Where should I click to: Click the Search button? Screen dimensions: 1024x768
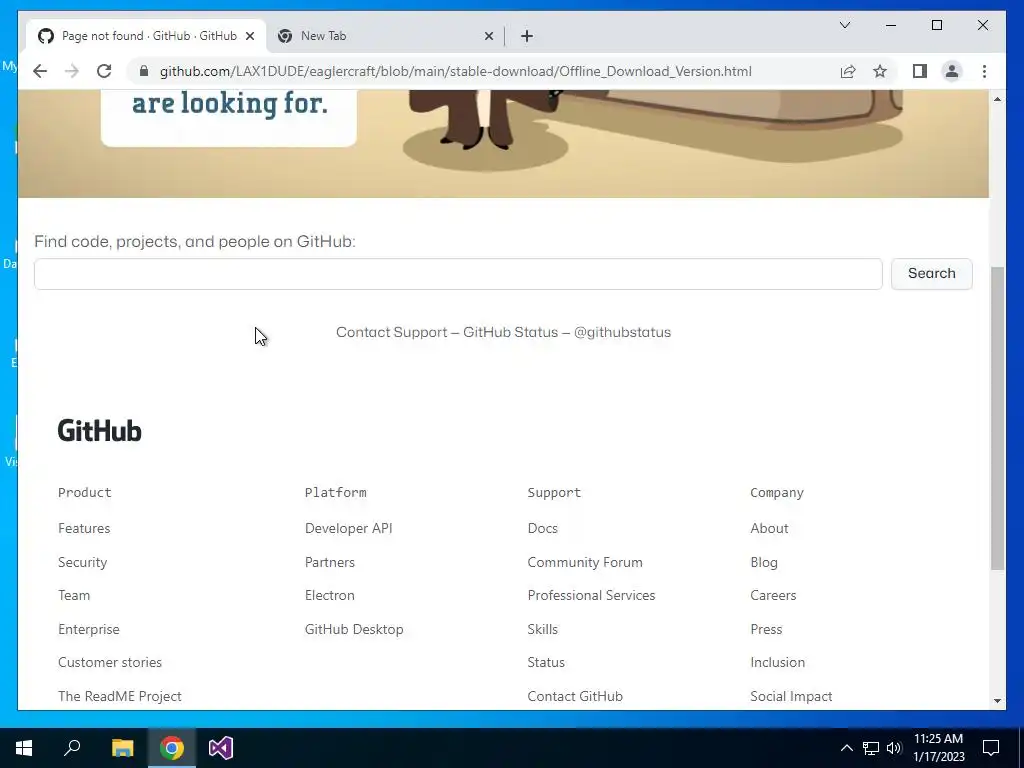point(931,274)
